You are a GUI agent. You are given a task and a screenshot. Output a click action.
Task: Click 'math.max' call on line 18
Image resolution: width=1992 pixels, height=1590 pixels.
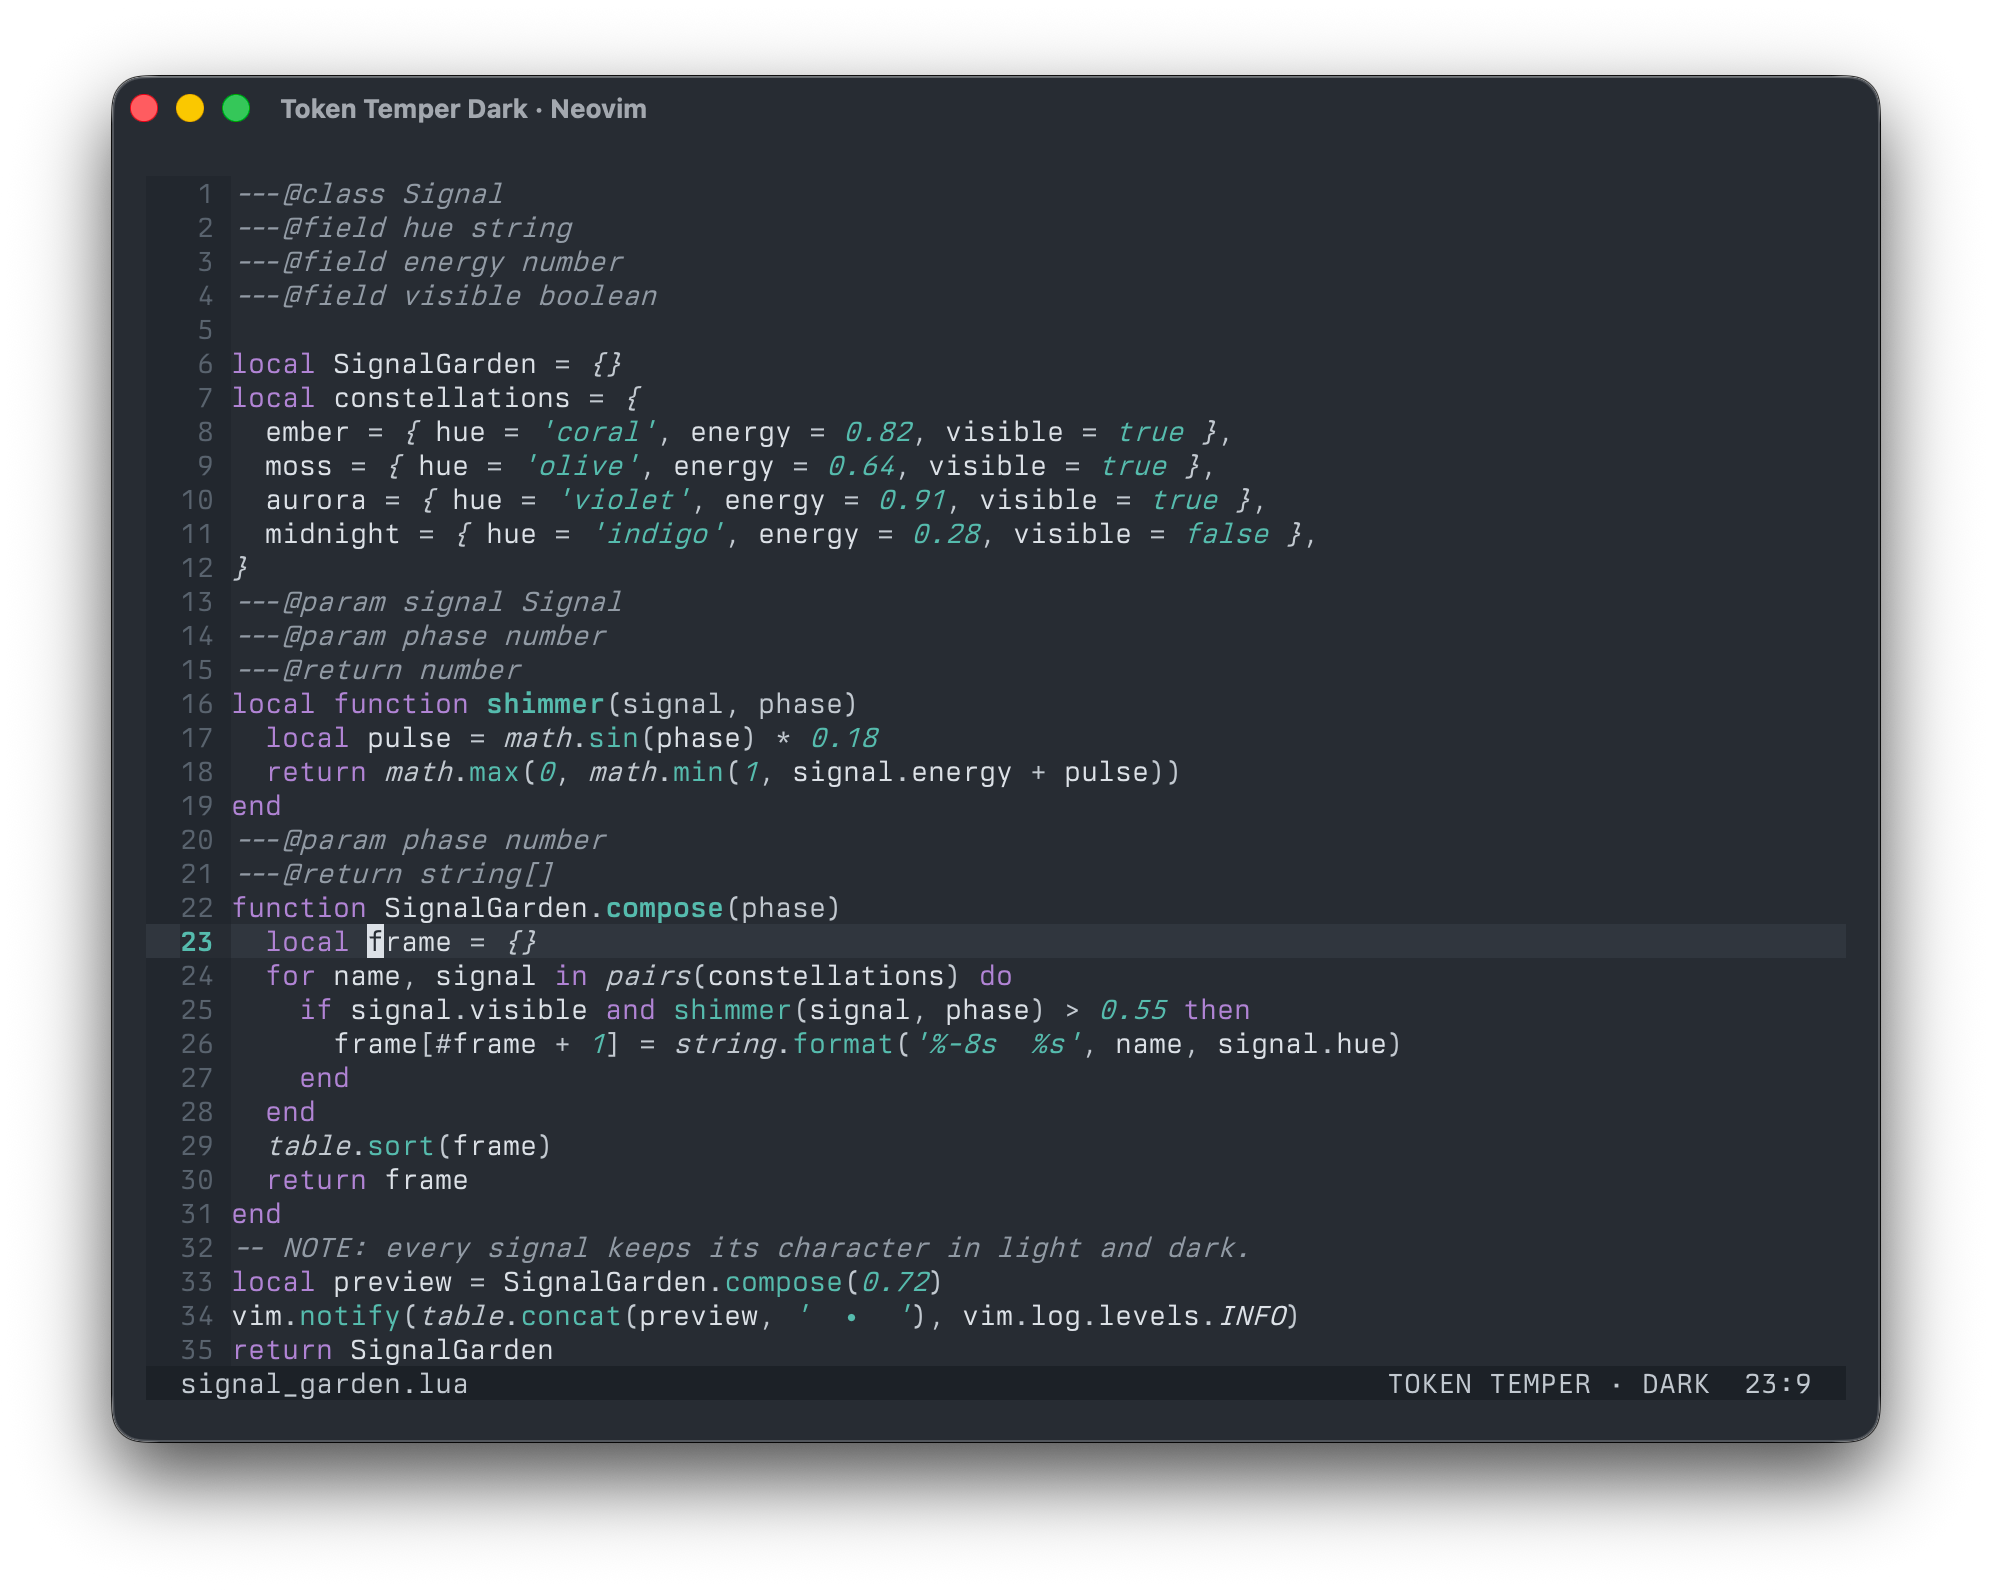tap(452, 772)
